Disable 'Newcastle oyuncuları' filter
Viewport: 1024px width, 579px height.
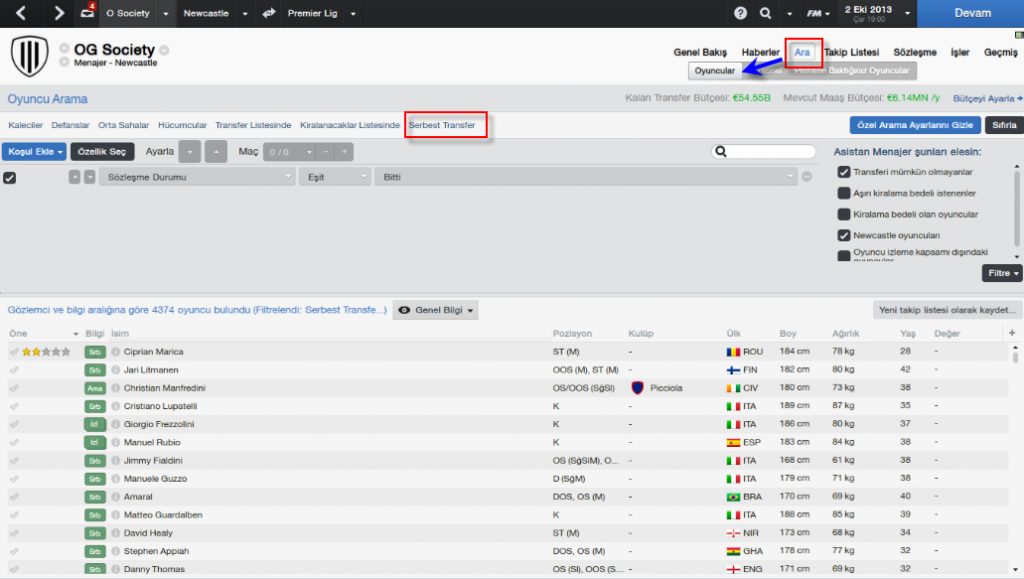[843, 234]
